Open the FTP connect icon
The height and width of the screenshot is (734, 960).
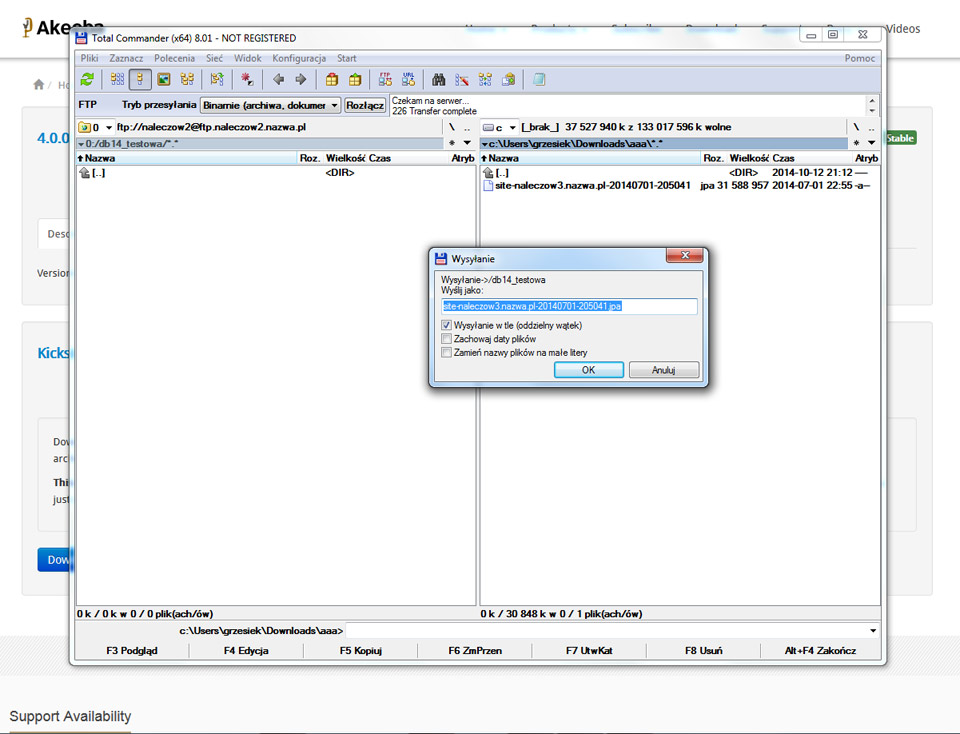click(x=385, y=80)
